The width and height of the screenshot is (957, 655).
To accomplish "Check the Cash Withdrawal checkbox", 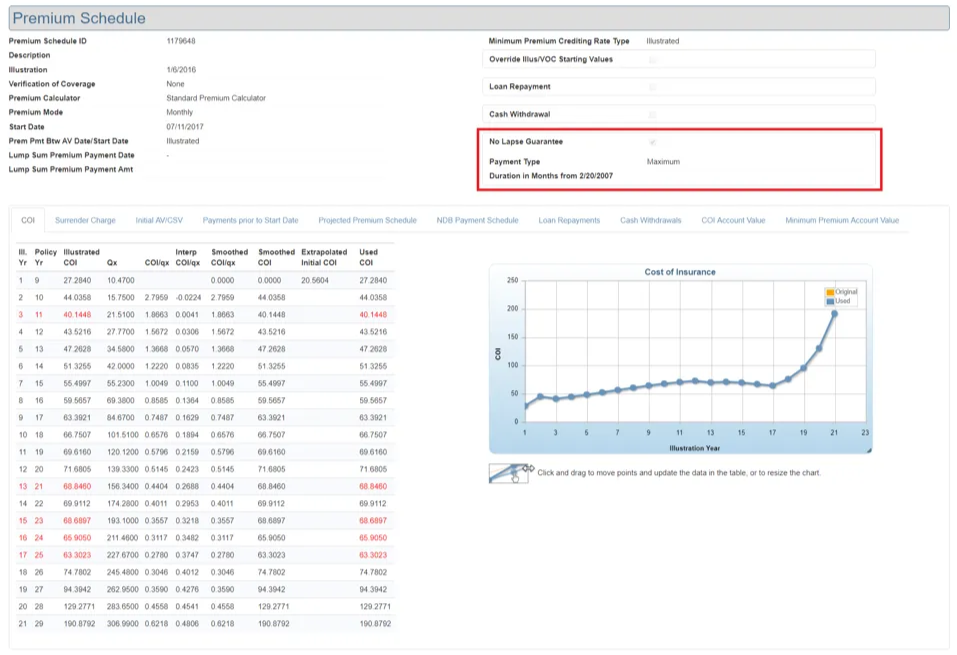I will [x=653, y=115].
